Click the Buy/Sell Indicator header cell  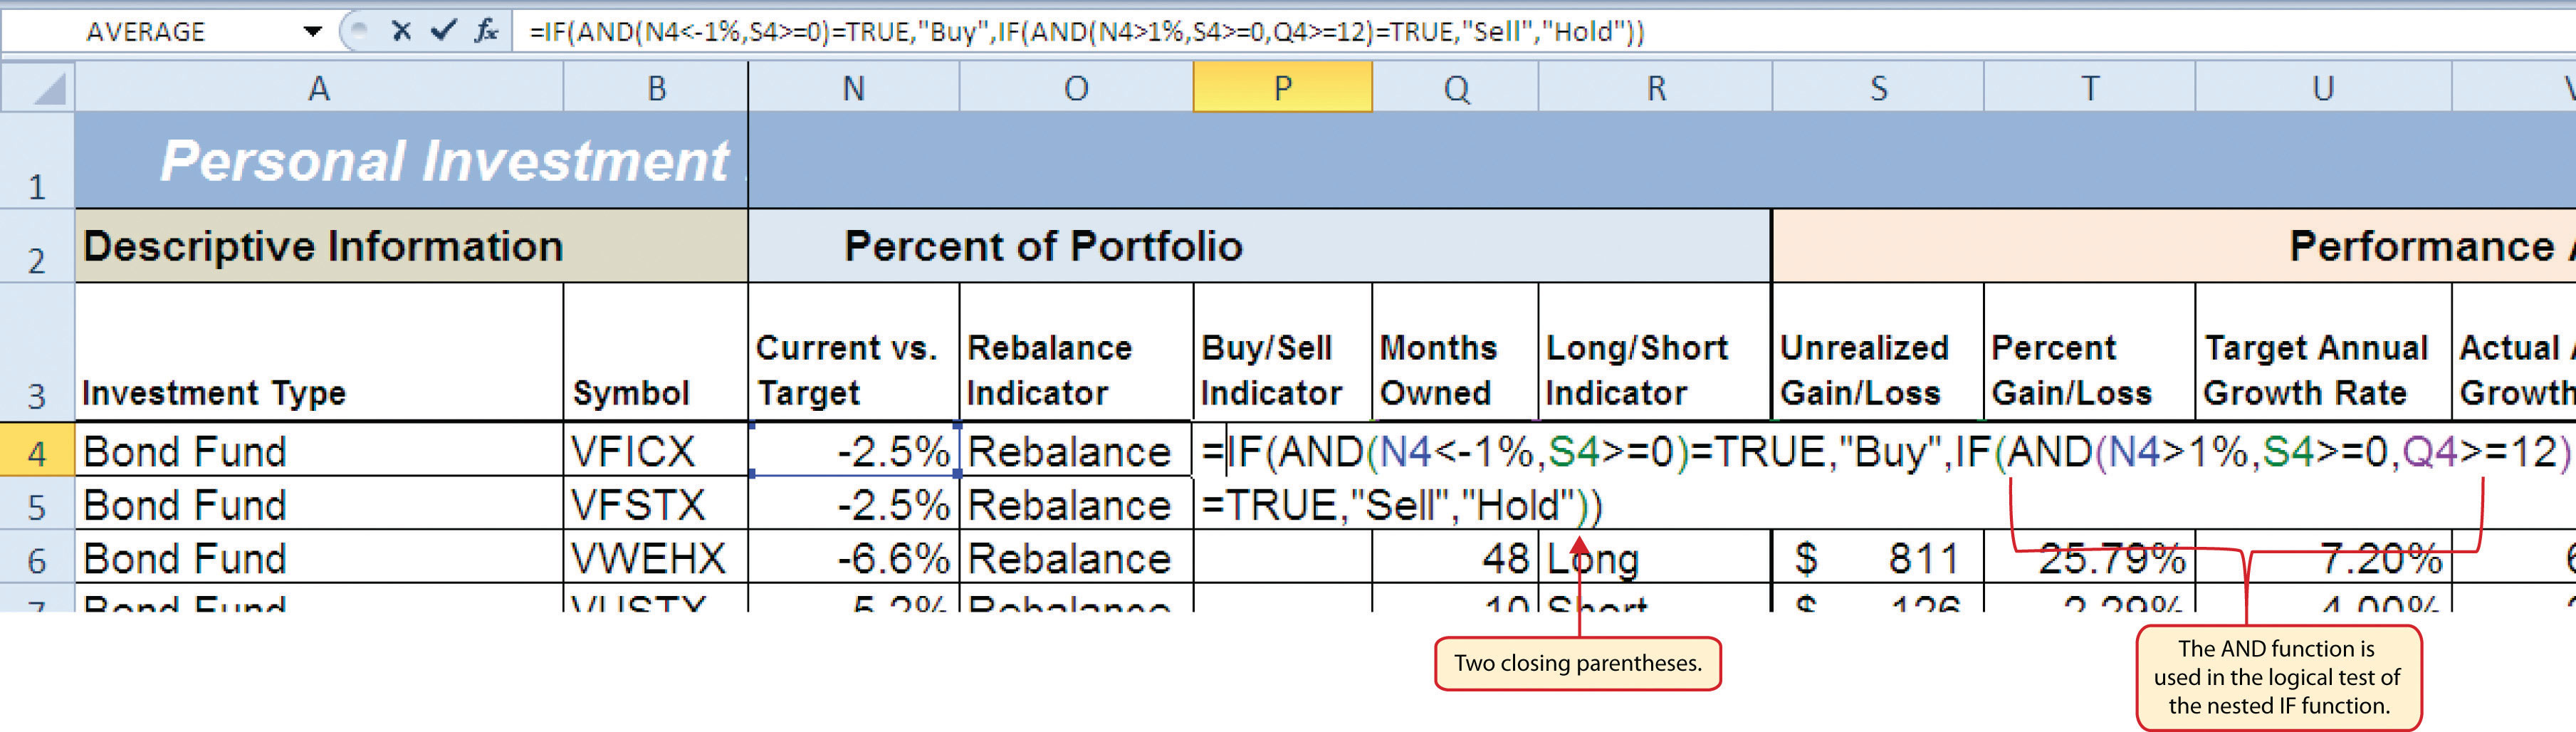(x=1282, y=370)
